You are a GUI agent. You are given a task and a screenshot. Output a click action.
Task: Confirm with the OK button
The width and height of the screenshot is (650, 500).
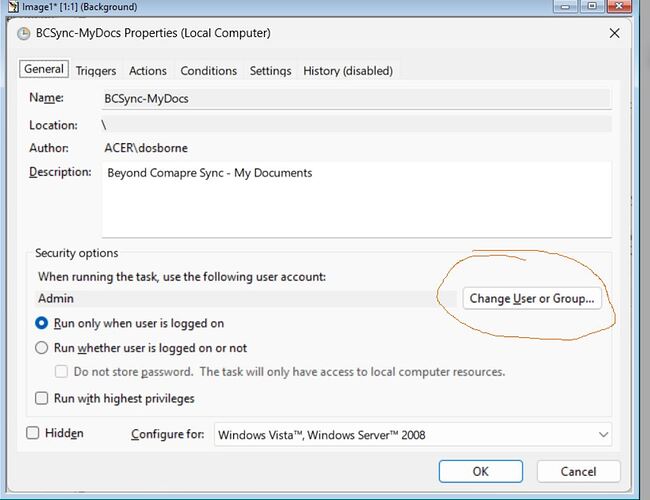click(481, 471)
